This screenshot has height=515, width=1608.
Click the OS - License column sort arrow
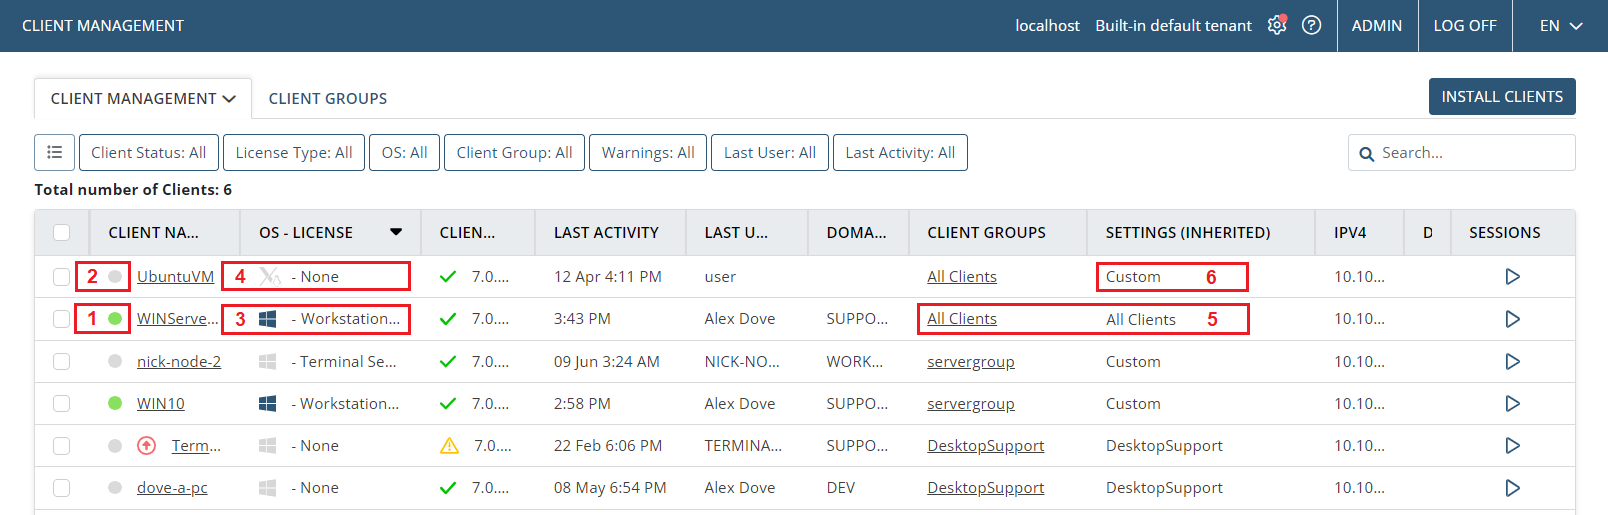pyautogui.click(x=396, y=232)
